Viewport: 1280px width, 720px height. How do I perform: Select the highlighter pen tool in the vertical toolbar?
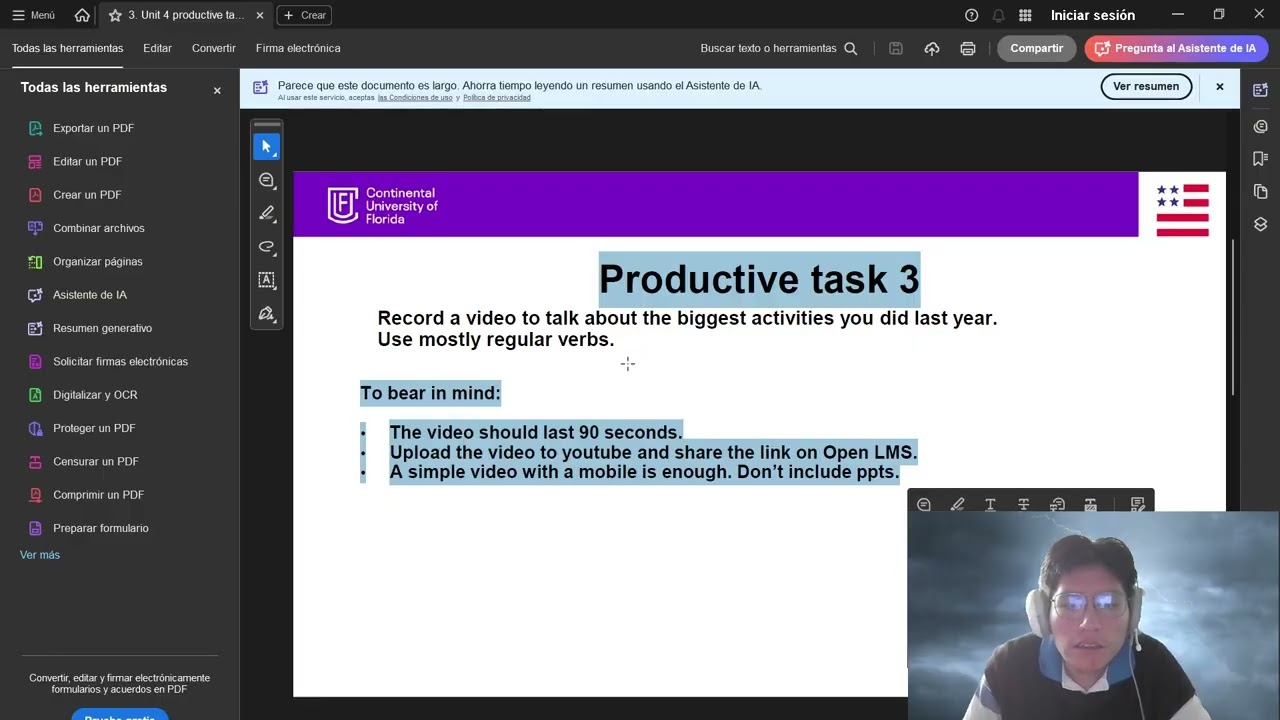pyautogui.click(x=266, y=213)
